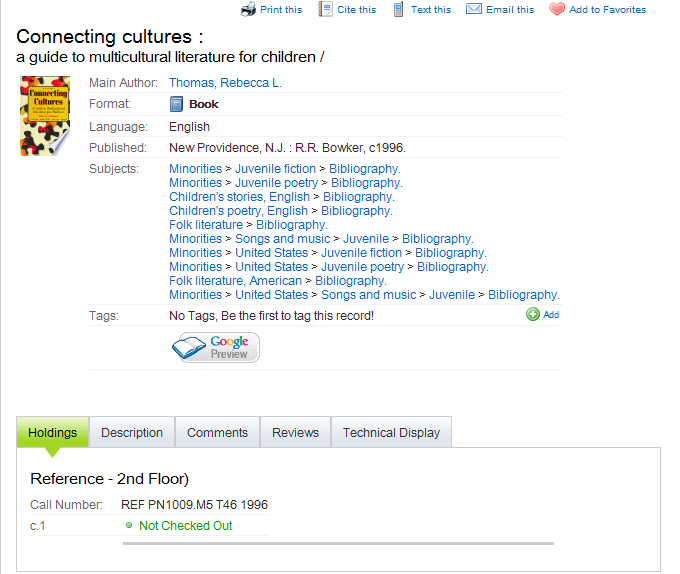The width and height of the screenshot is (680, 574).
Task: Click the envelope Email this icon
Action: tap(474, 9)
